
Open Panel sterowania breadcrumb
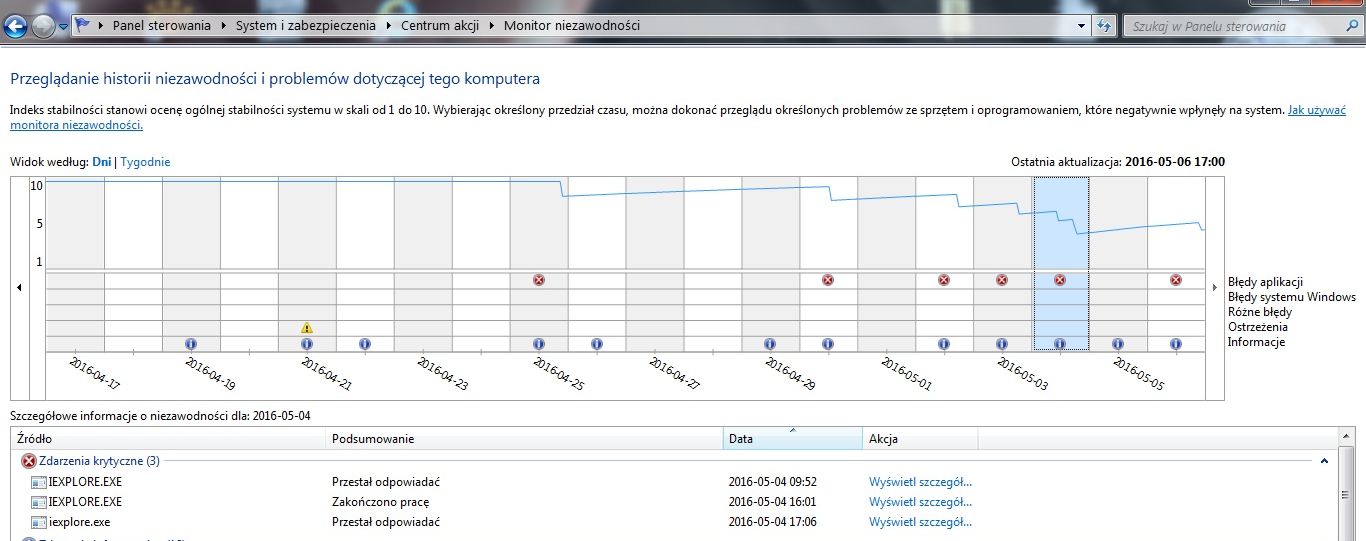click(162, 26)
